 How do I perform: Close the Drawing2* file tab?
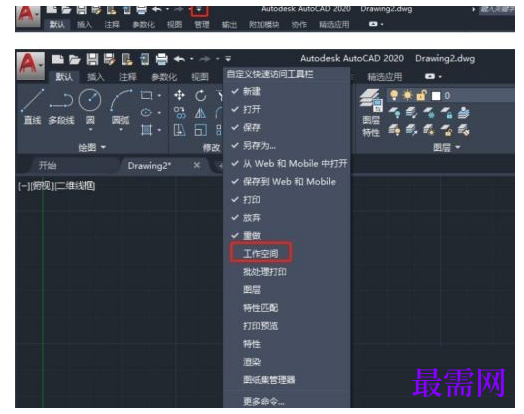(x=197, y=165)
